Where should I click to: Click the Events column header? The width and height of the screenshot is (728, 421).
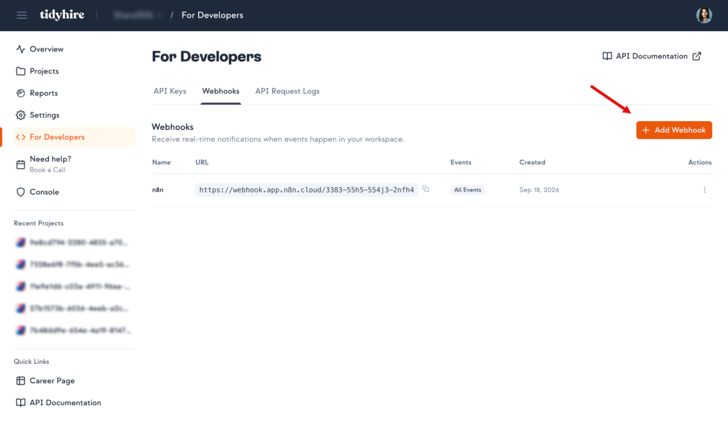click(461, 162)
